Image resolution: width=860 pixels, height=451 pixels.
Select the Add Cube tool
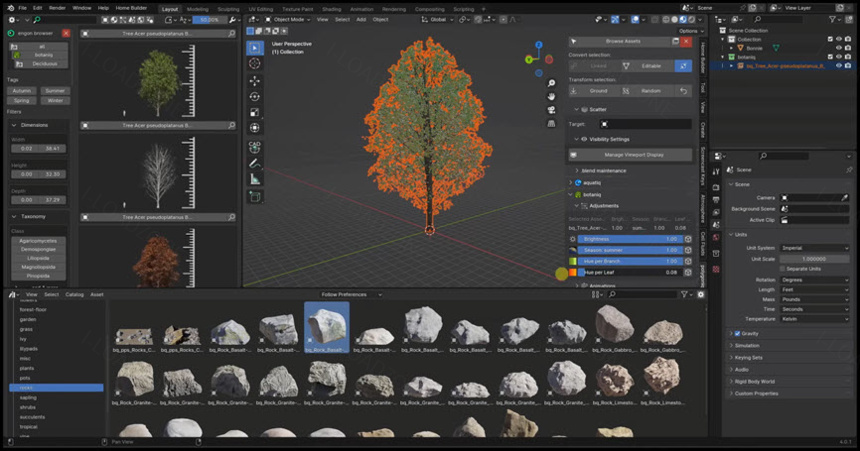click(x=254, y=196)
